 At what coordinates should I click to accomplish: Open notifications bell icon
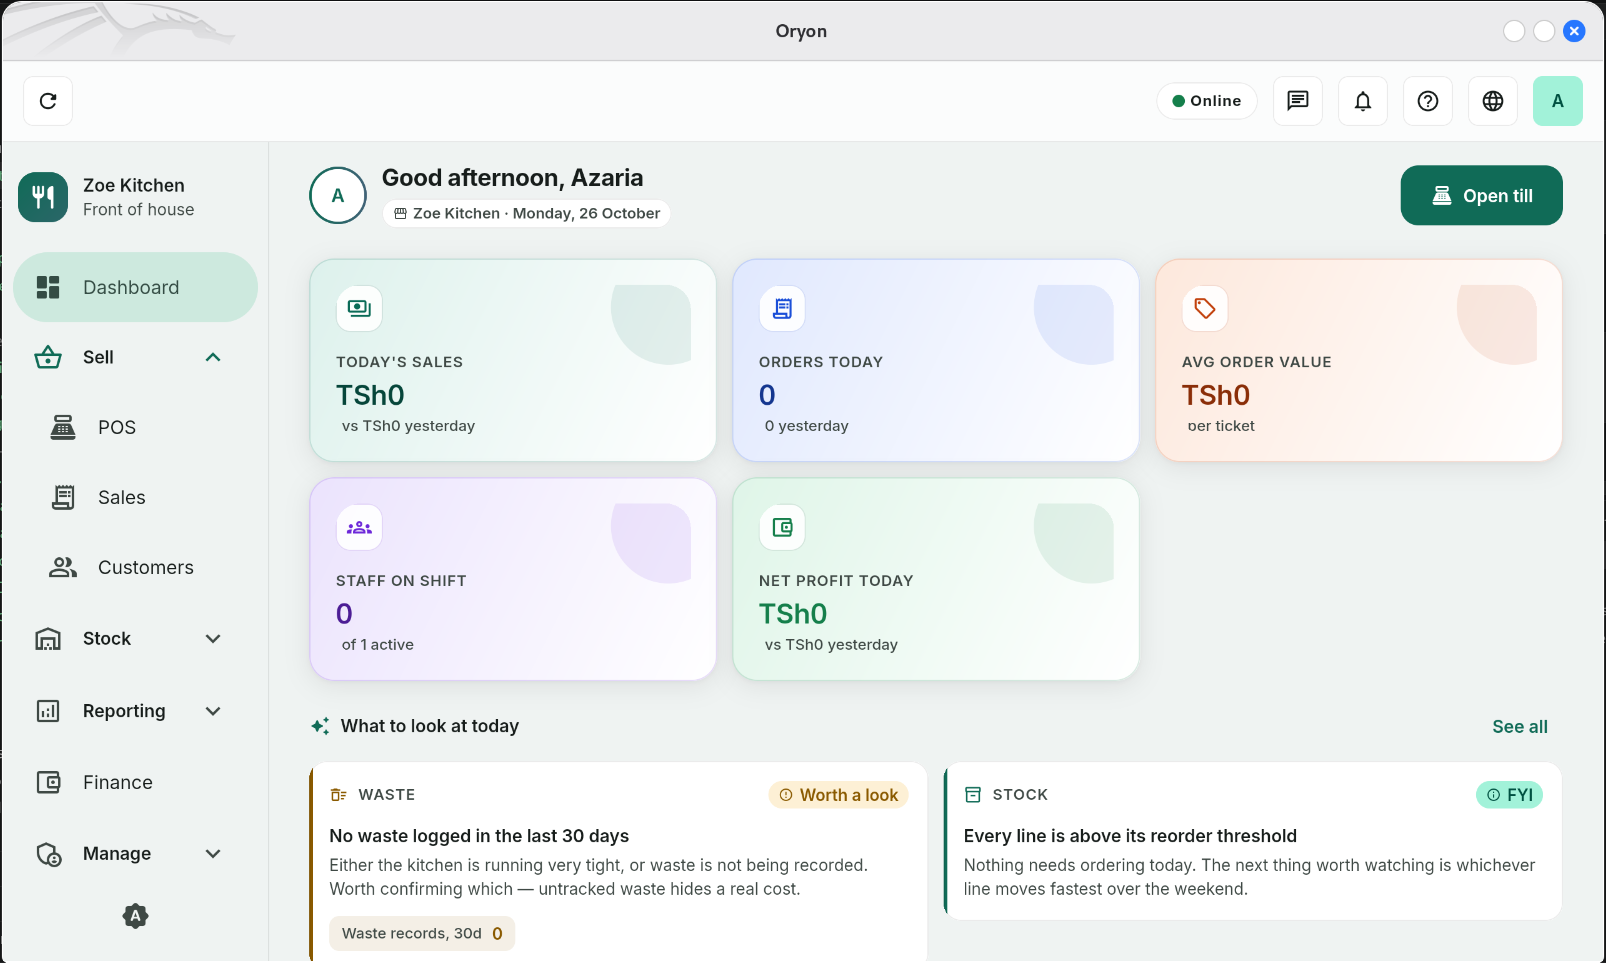[x=1363, y=101]
